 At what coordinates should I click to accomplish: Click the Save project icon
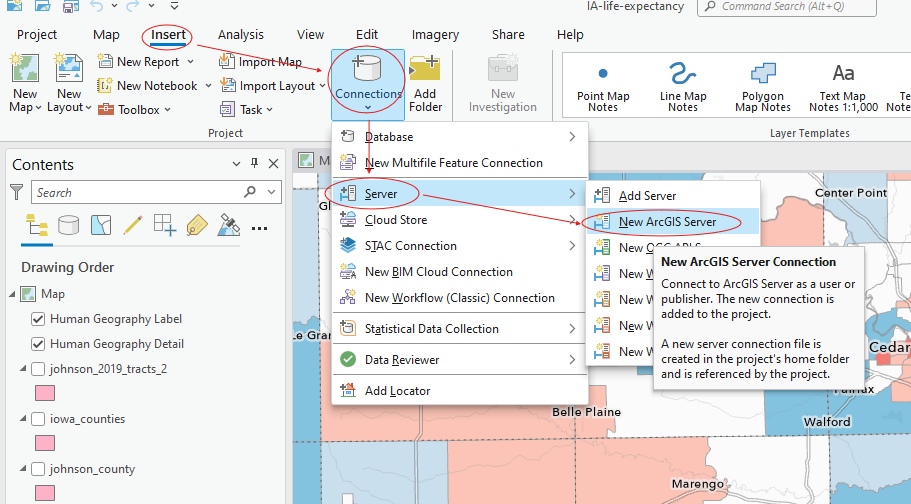(x=71, y=6)
